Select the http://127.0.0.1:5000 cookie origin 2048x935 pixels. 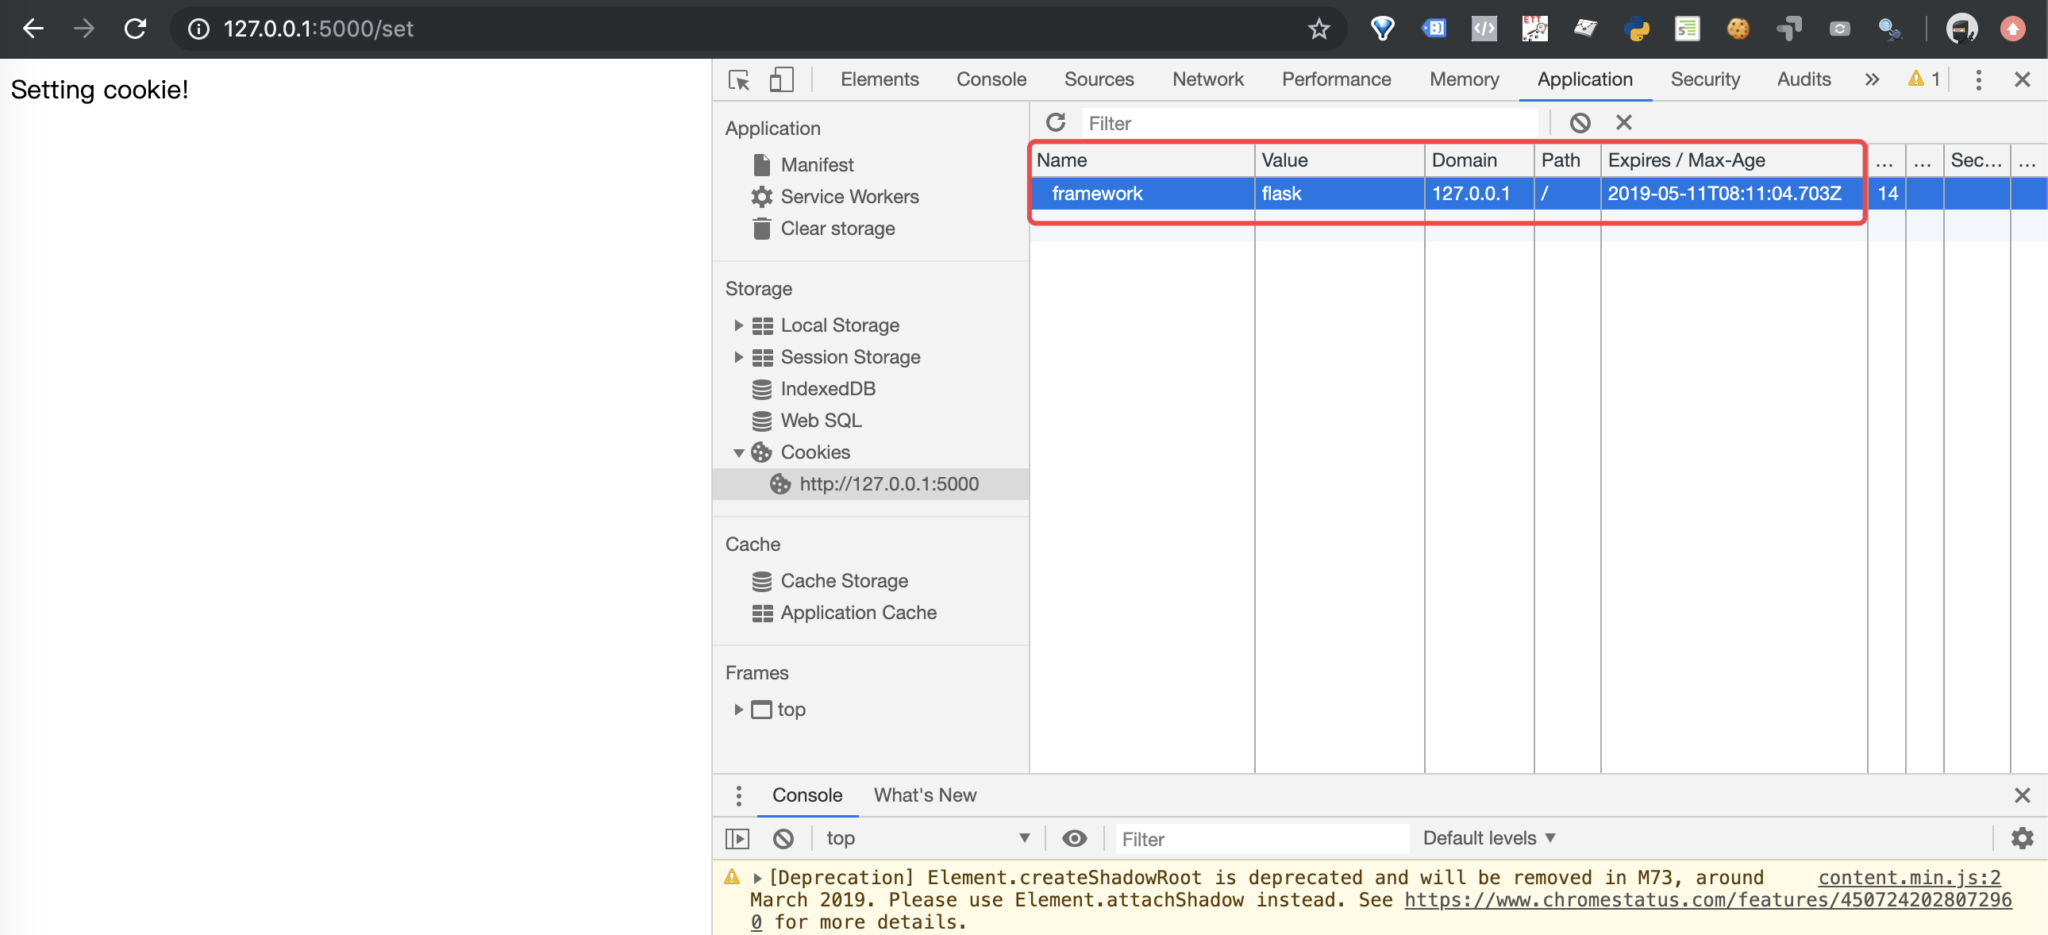tap(888, 484)
